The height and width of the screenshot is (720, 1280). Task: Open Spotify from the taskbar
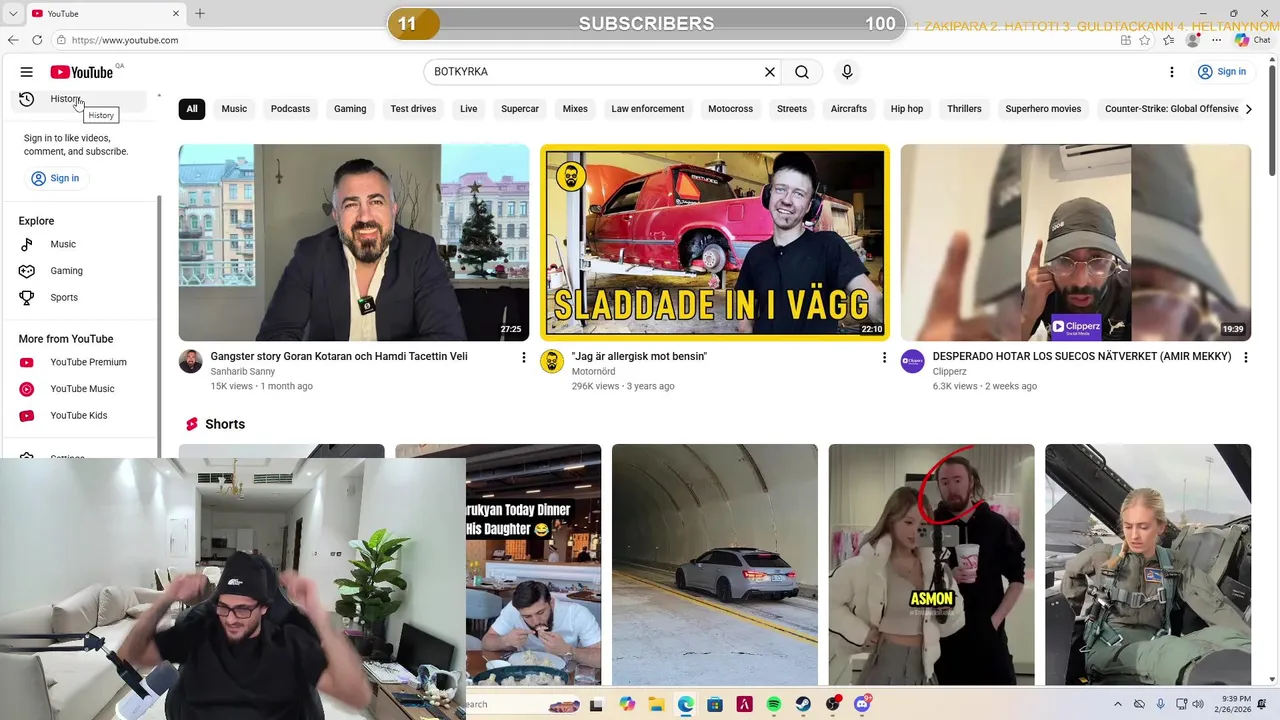[774, 705]
